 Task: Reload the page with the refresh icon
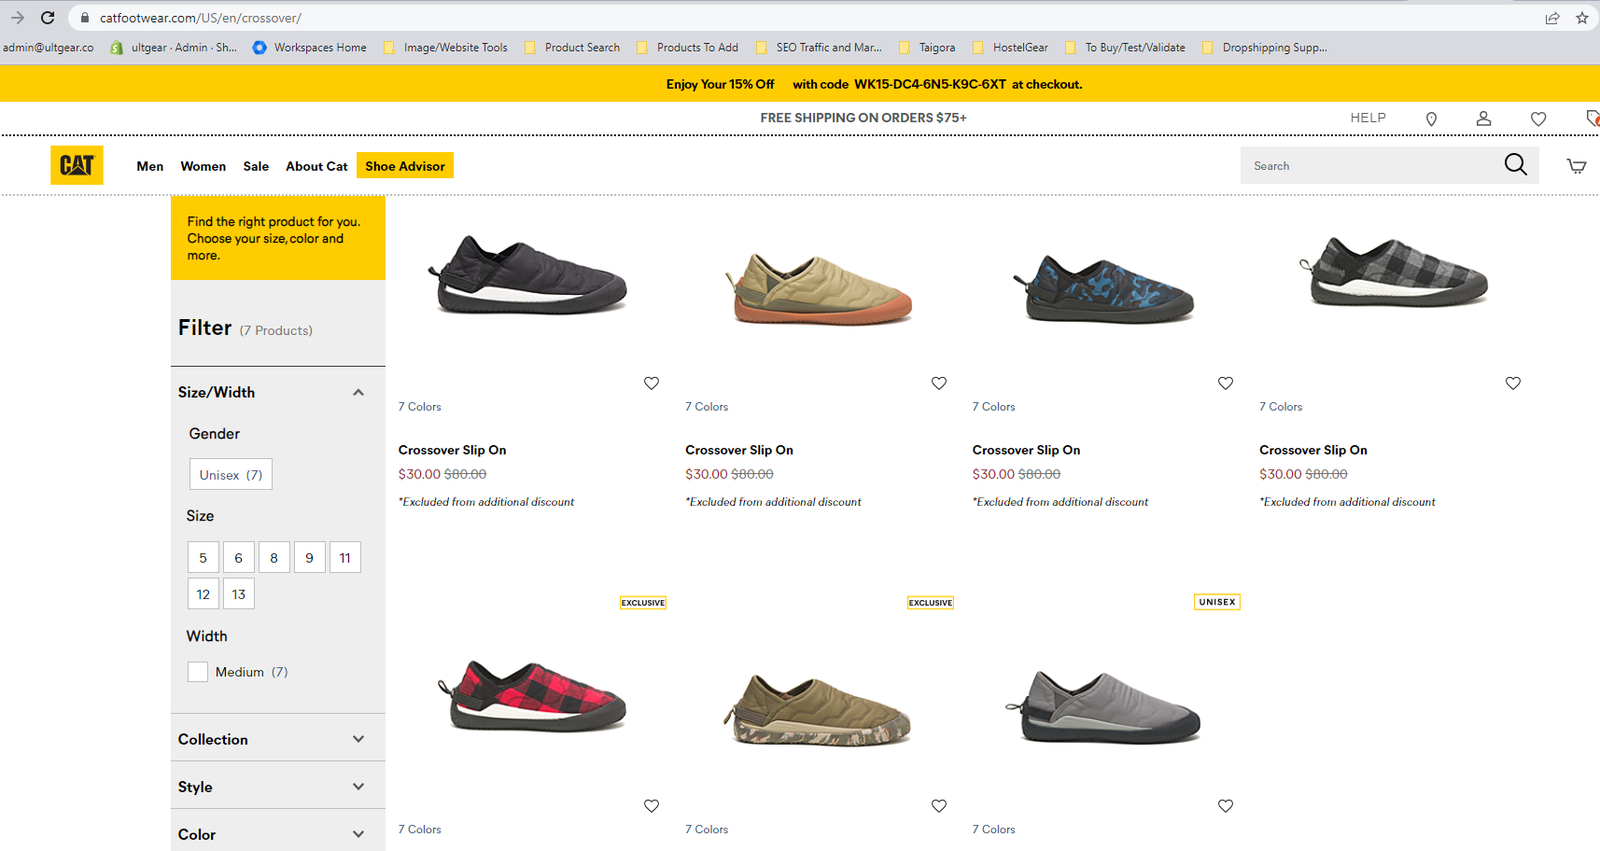tap(47, 18)
